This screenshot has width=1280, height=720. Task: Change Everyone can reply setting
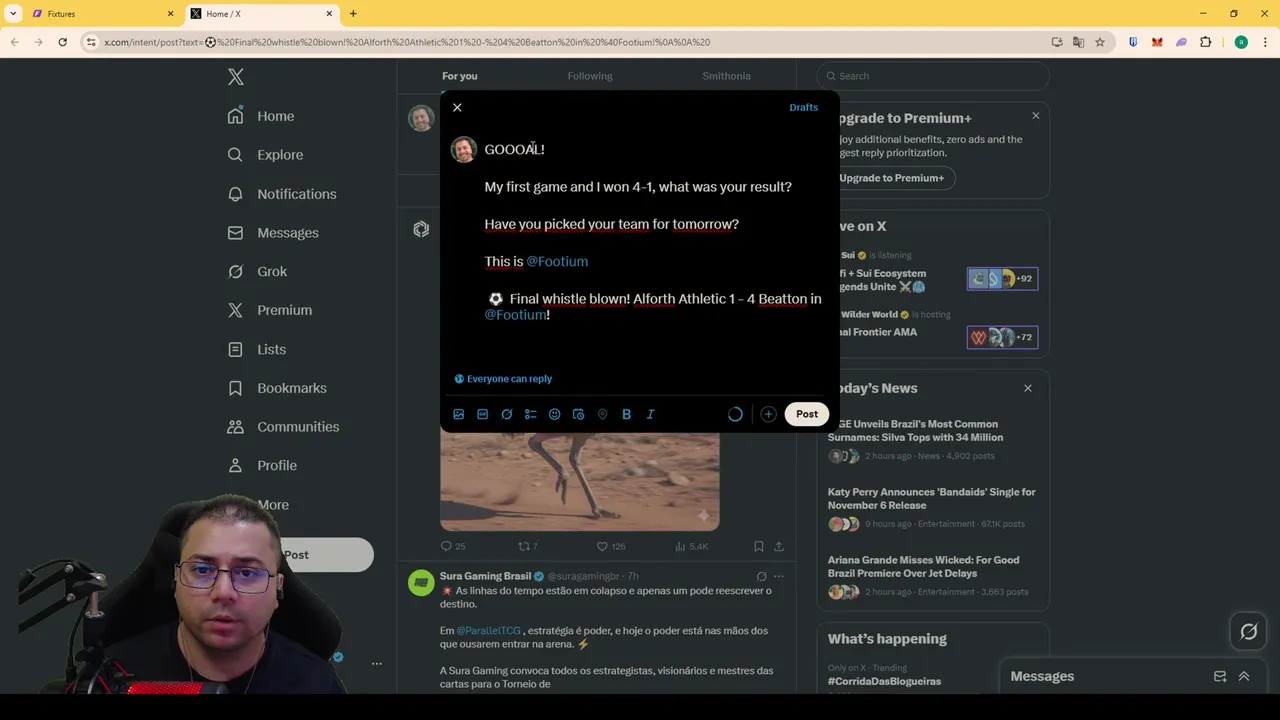(503, 379)
